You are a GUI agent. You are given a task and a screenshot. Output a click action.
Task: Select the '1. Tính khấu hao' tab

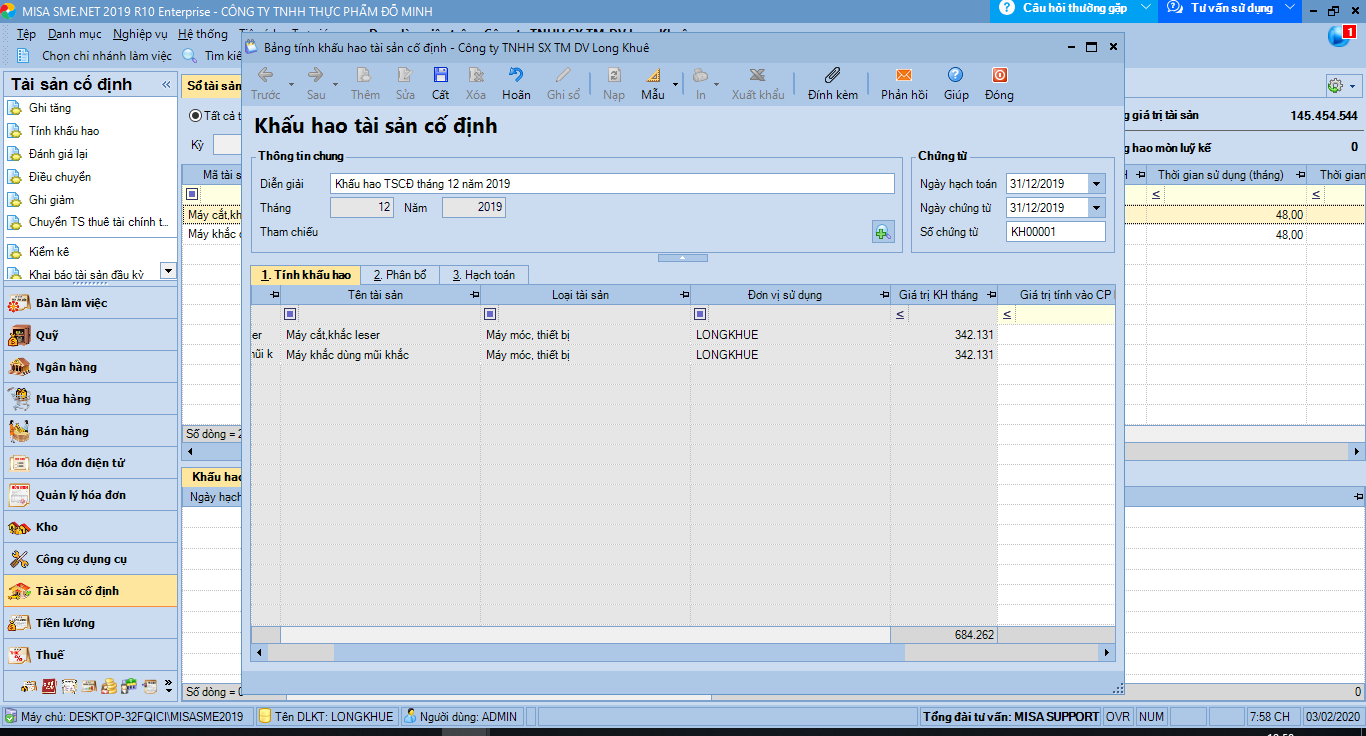[306, 275]
